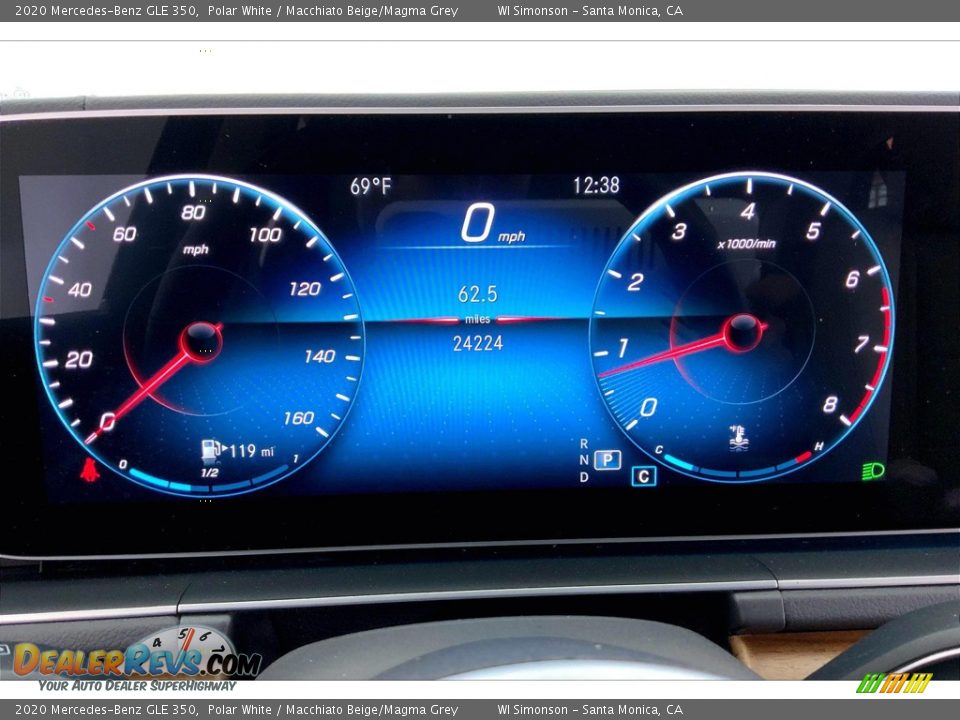960x720 pixels.
Task: Tap the 12:38 clock display
Action: pyautogui.click(x=596, y=185)
